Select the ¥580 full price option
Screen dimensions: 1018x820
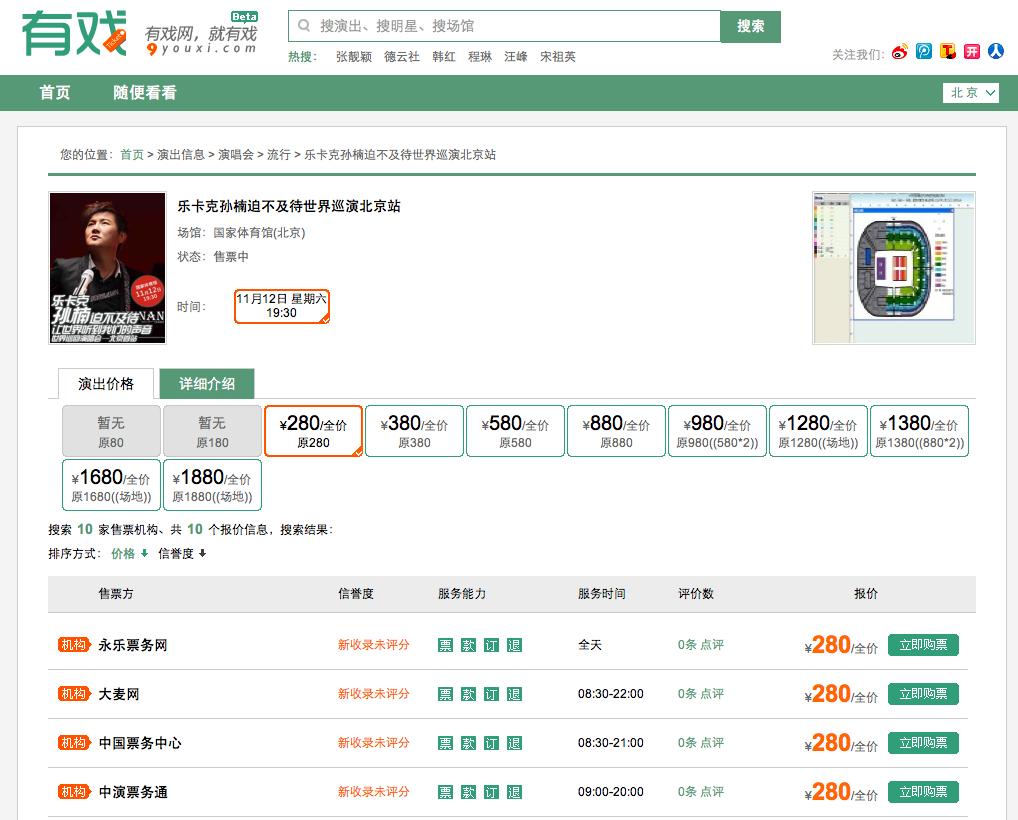(x=515, y=431)
